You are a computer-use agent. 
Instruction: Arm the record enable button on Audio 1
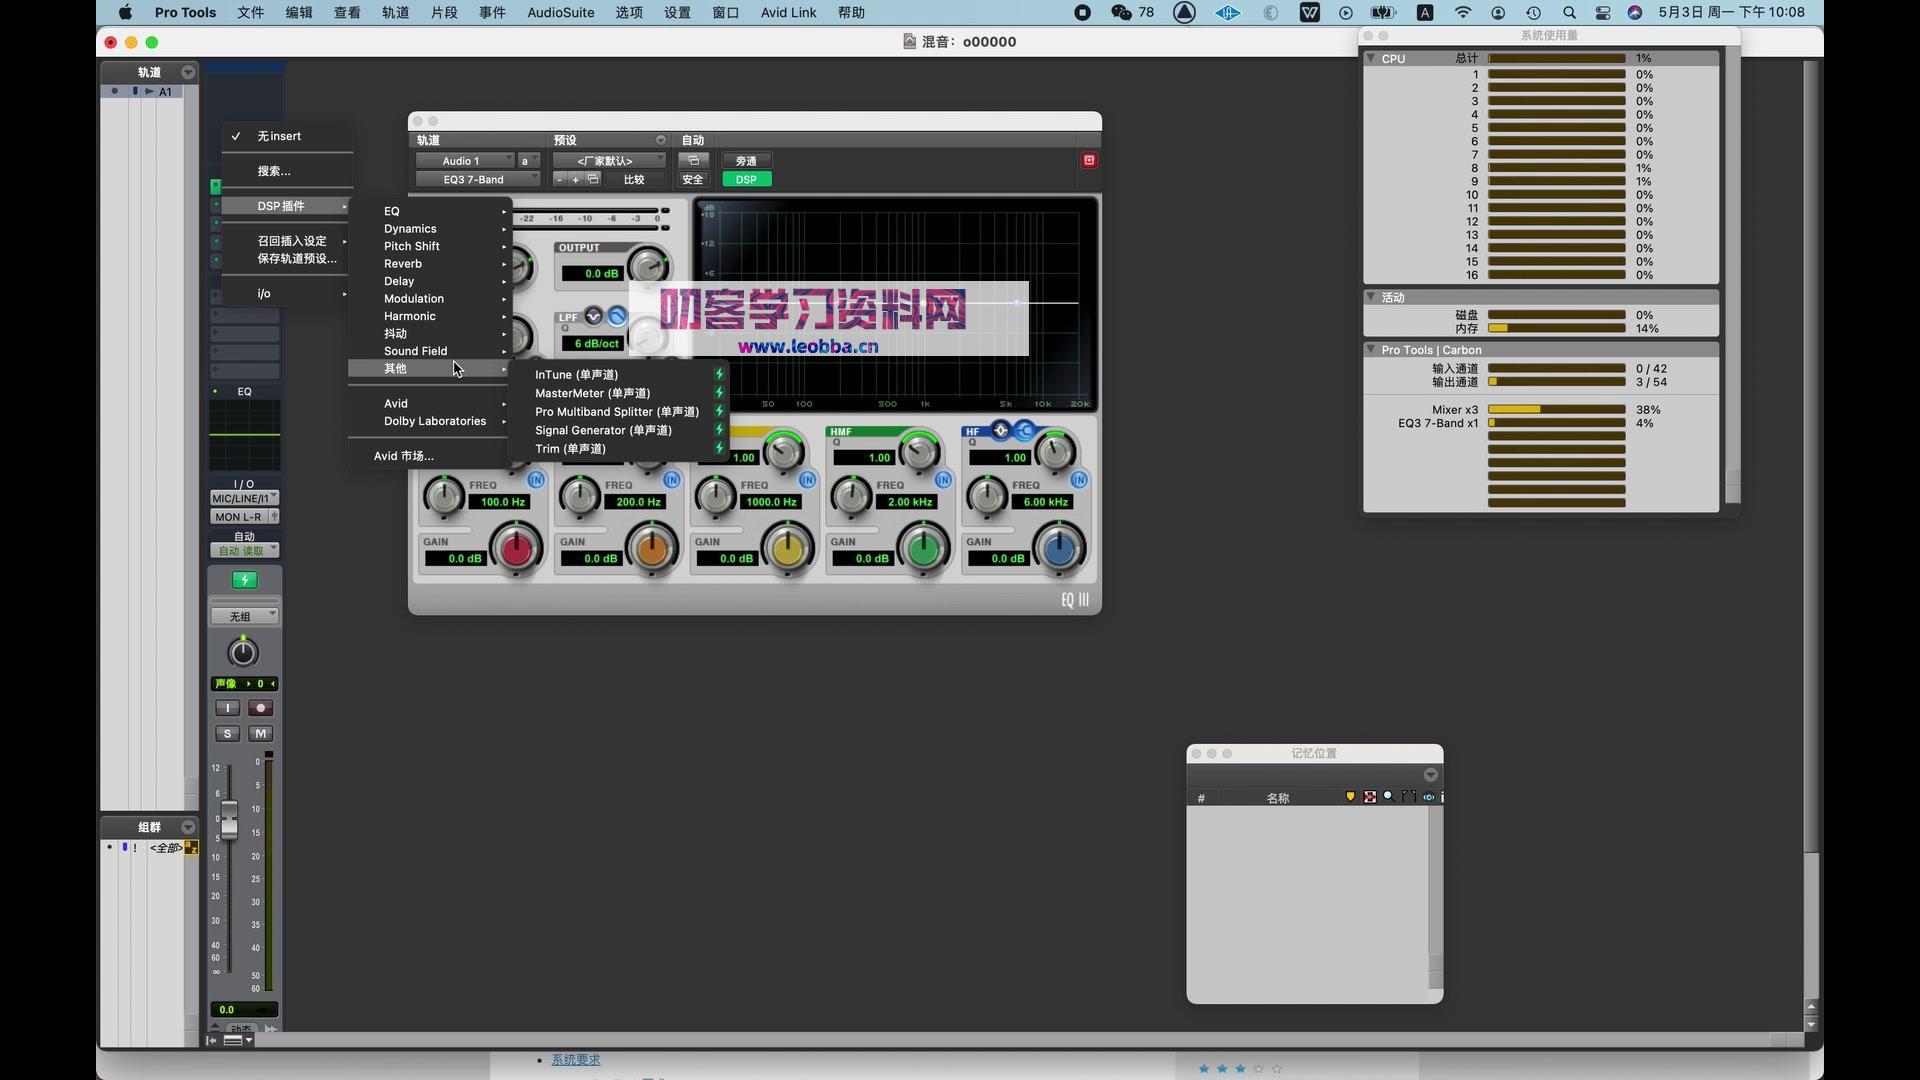tap(260, 708)
